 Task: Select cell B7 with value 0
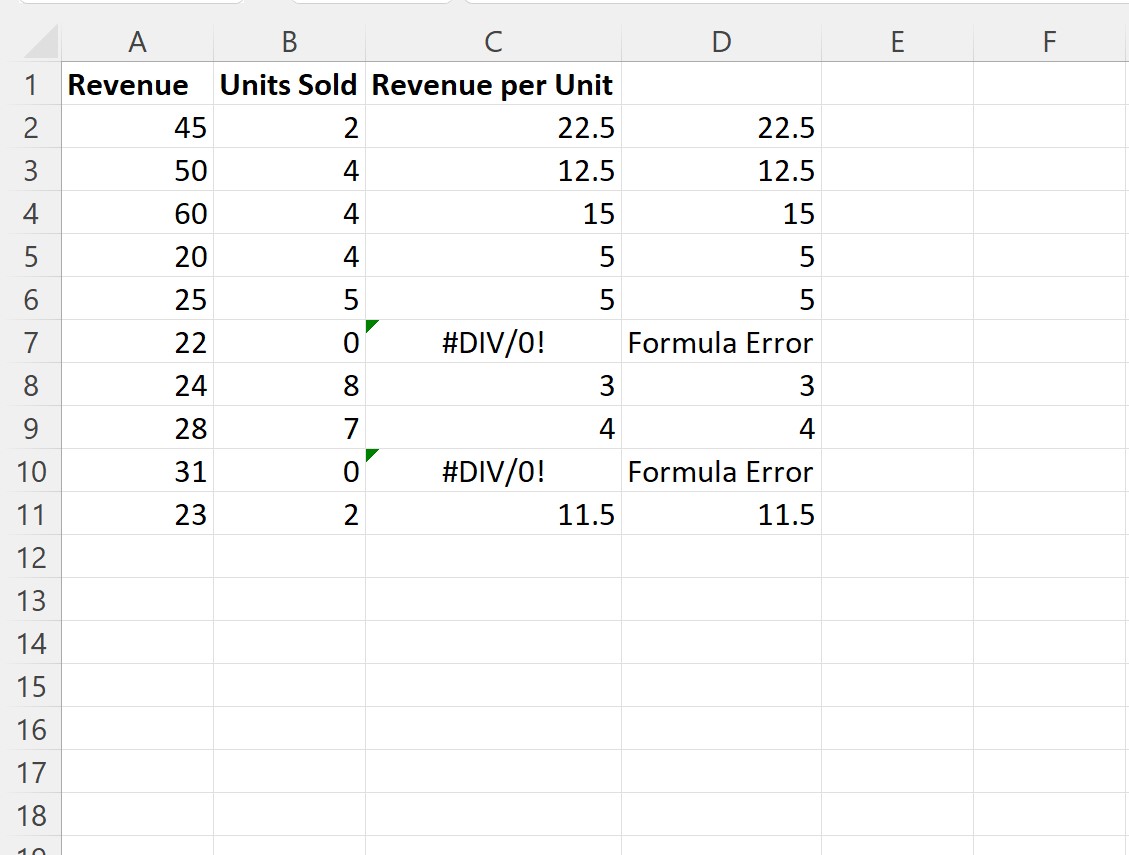[289, 342]
